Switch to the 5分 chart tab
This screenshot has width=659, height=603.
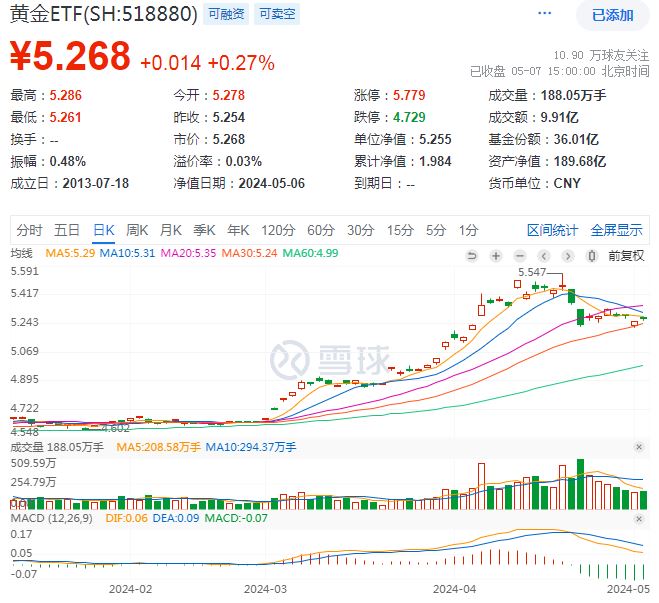(436, 230)
